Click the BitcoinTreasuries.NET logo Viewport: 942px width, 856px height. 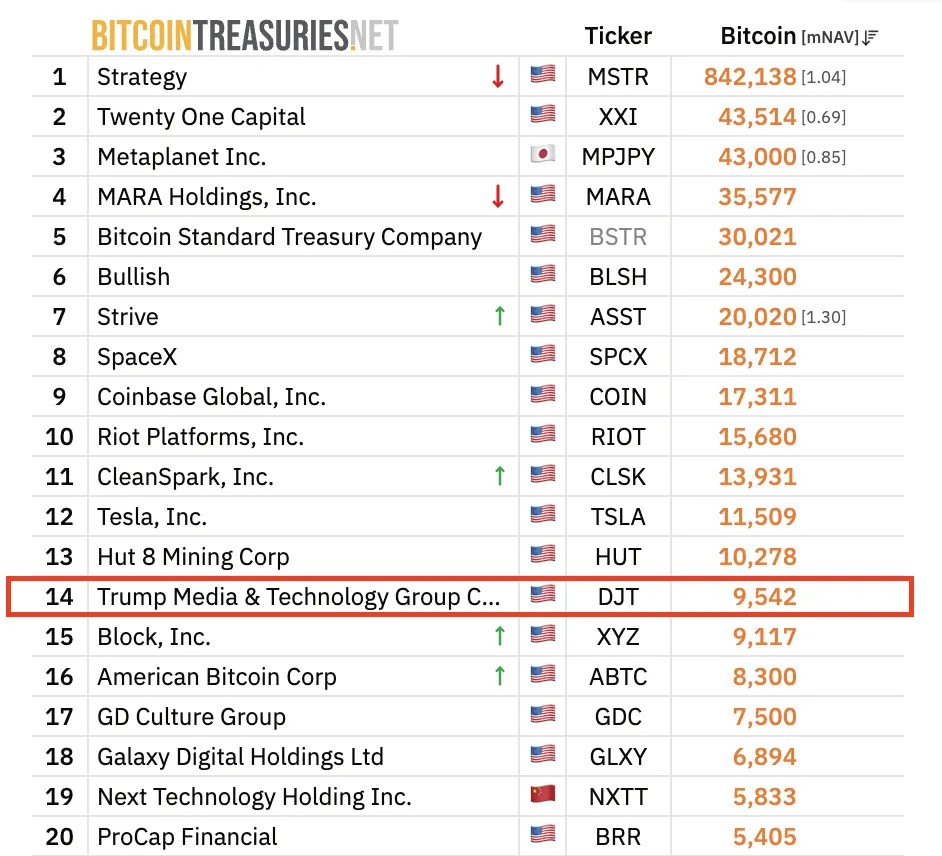click(245, 35)
